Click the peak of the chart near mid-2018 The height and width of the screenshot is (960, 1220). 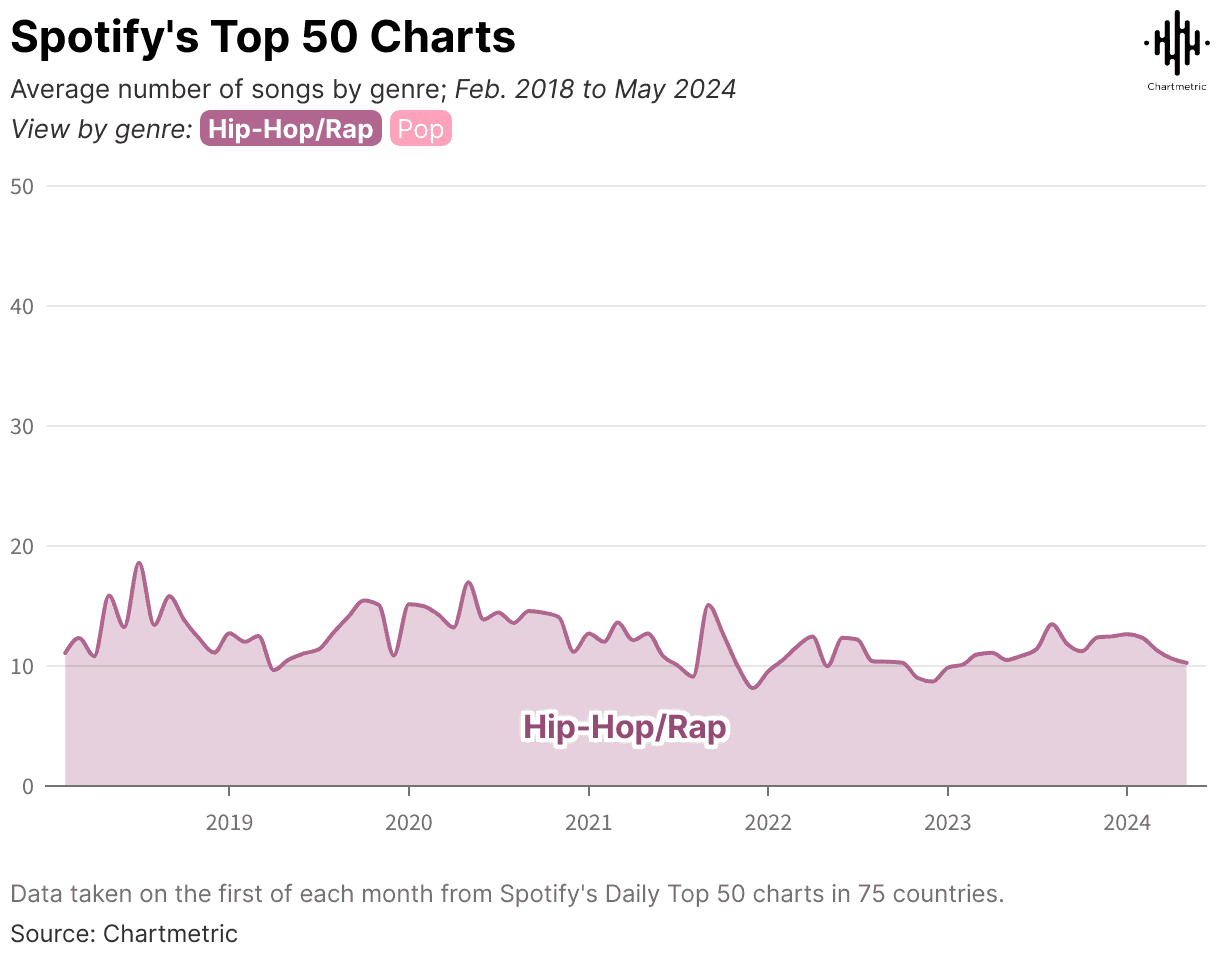click(138, 565)
